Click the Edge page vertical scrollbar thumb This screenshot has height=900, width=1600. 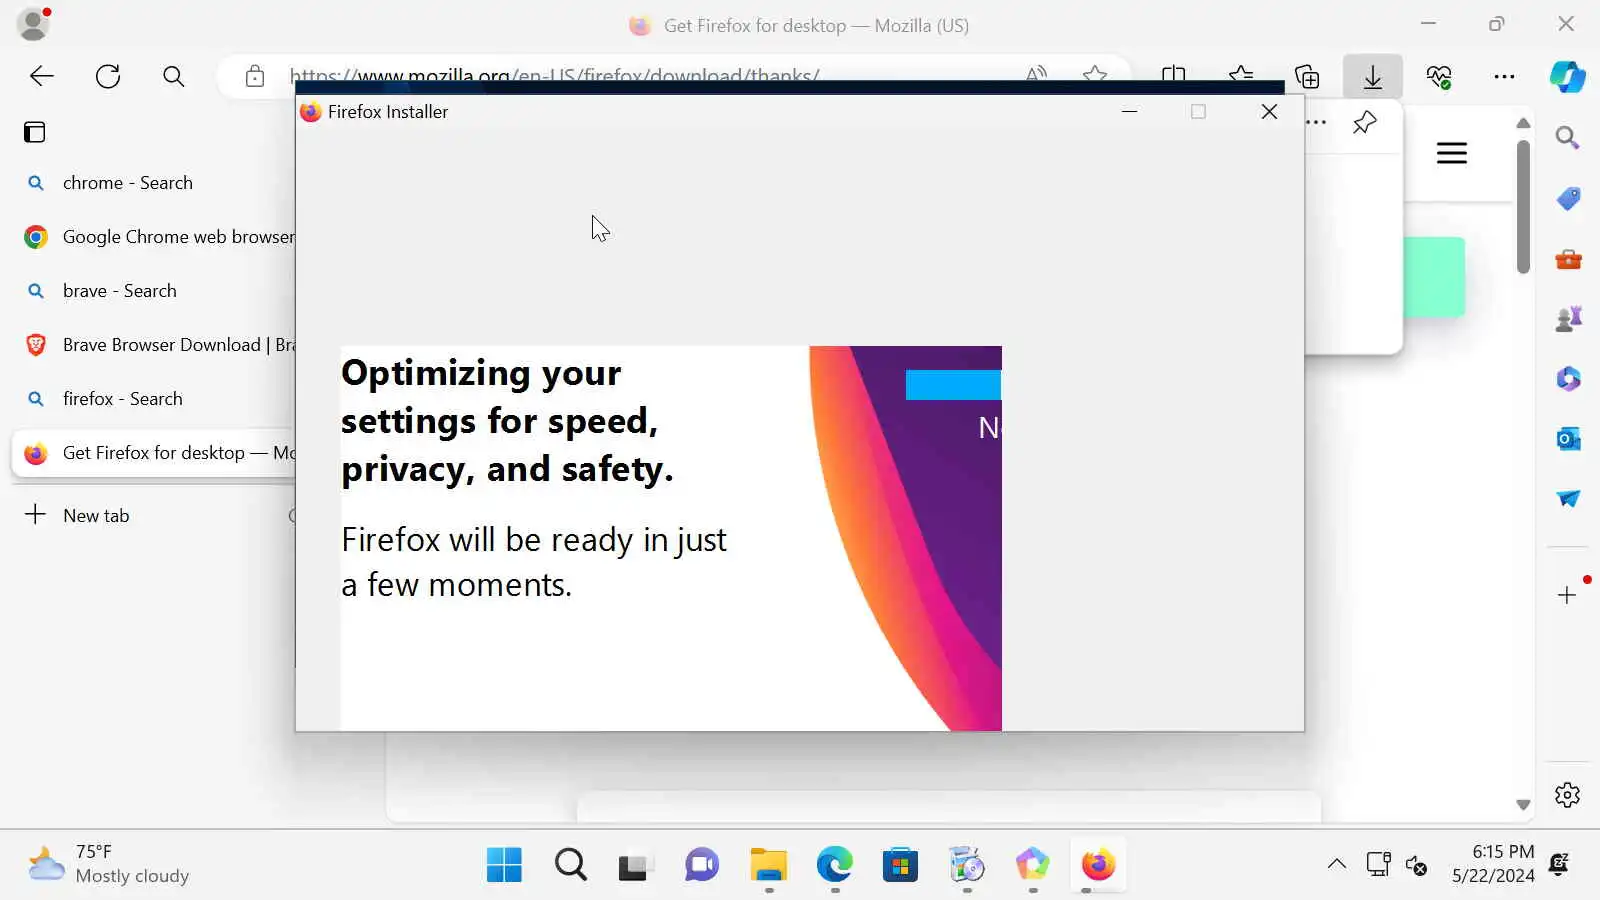pyautogui.click(x=1523, y=207)
